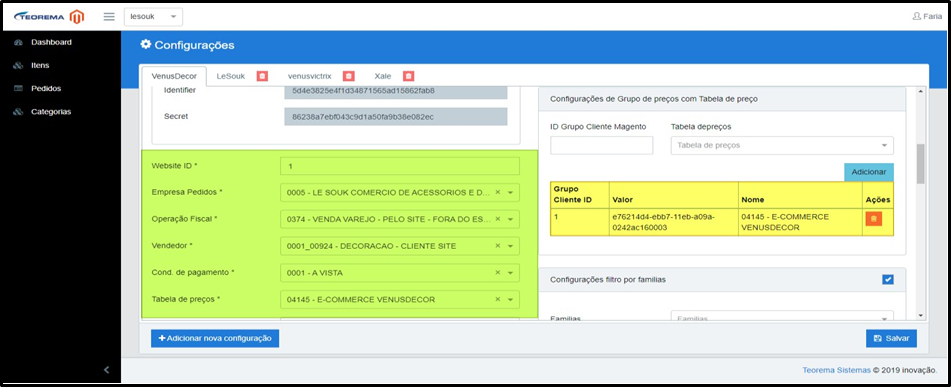Click the Website ID input field
The width and height of the screenshot is (951, 387).
pyautogui.click(x=400, y=166)
